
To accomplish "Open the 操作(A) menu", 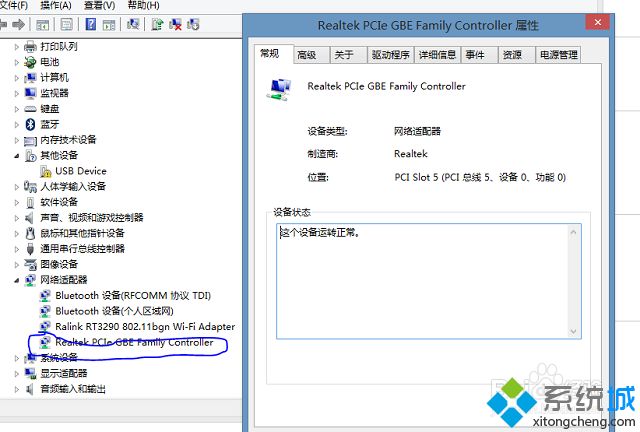I will click(56, 5).
